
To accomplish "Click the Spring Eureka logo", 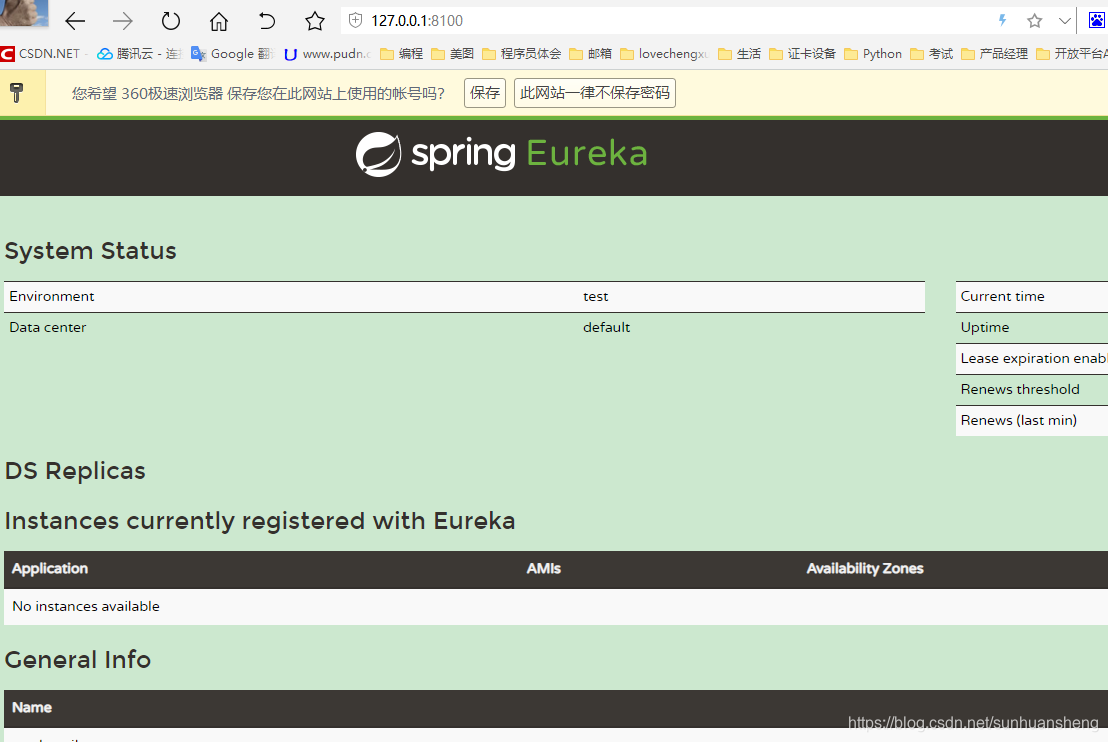I will click(x=501, y=155).
